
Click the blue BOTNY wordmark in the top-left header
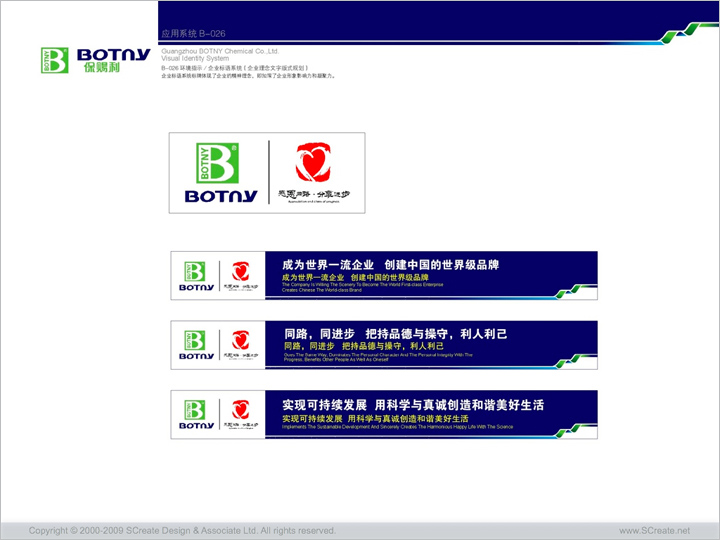pyautogui.click(x=113, y=55)
